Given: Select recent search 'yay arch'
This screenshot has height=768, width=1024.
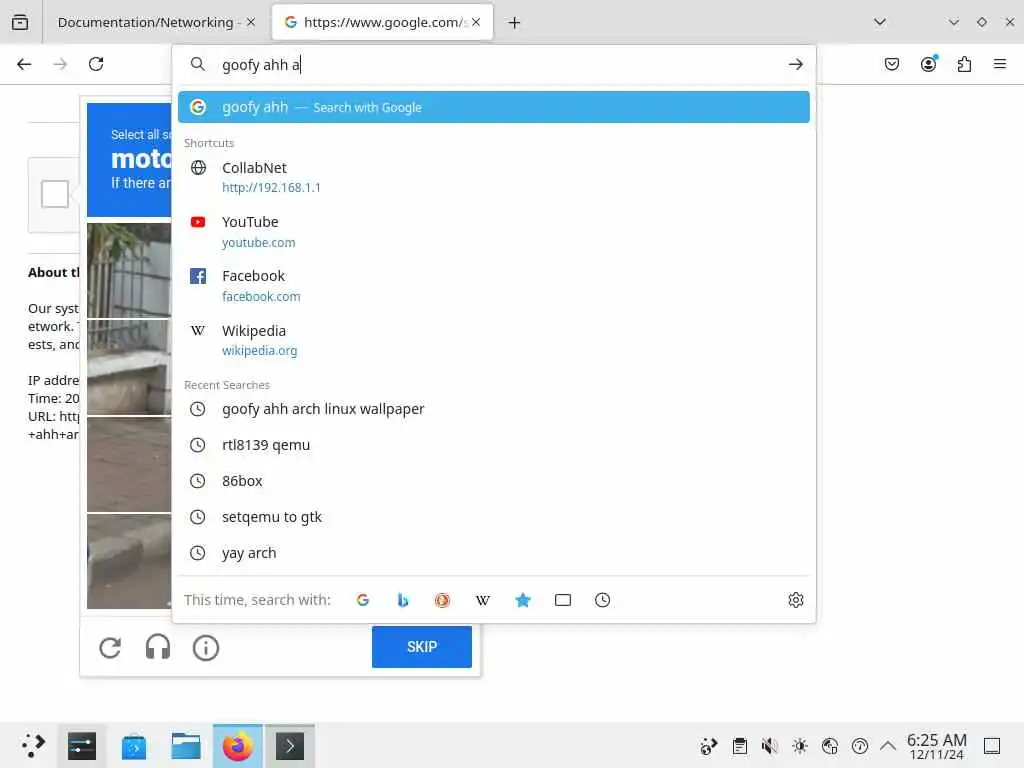Looking at the screenshot, I should (494, 552).
